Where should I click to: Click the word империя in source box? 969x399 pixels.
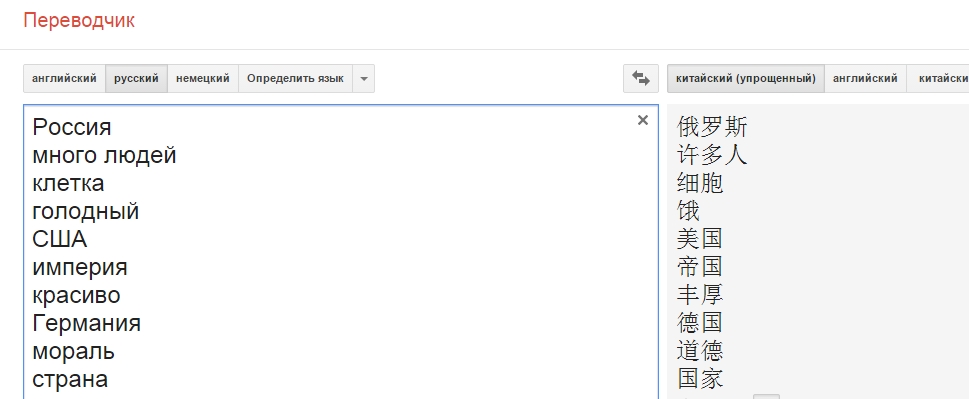tap(80, 267)
